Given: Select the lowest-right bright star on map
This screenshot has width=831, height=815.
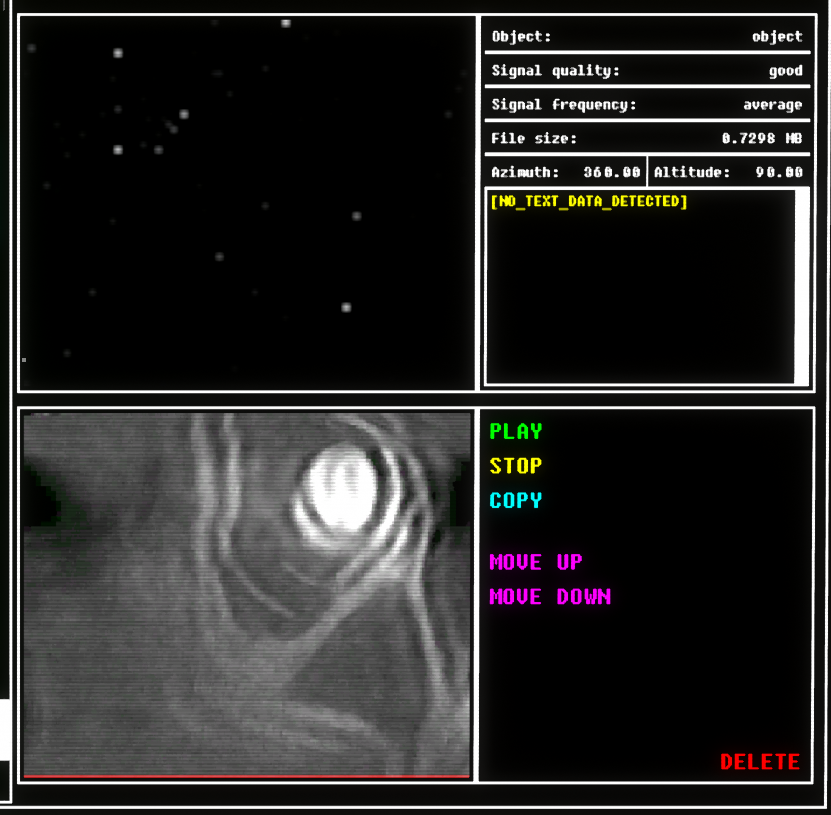Looking at the screenshot, I should point(346,307).
